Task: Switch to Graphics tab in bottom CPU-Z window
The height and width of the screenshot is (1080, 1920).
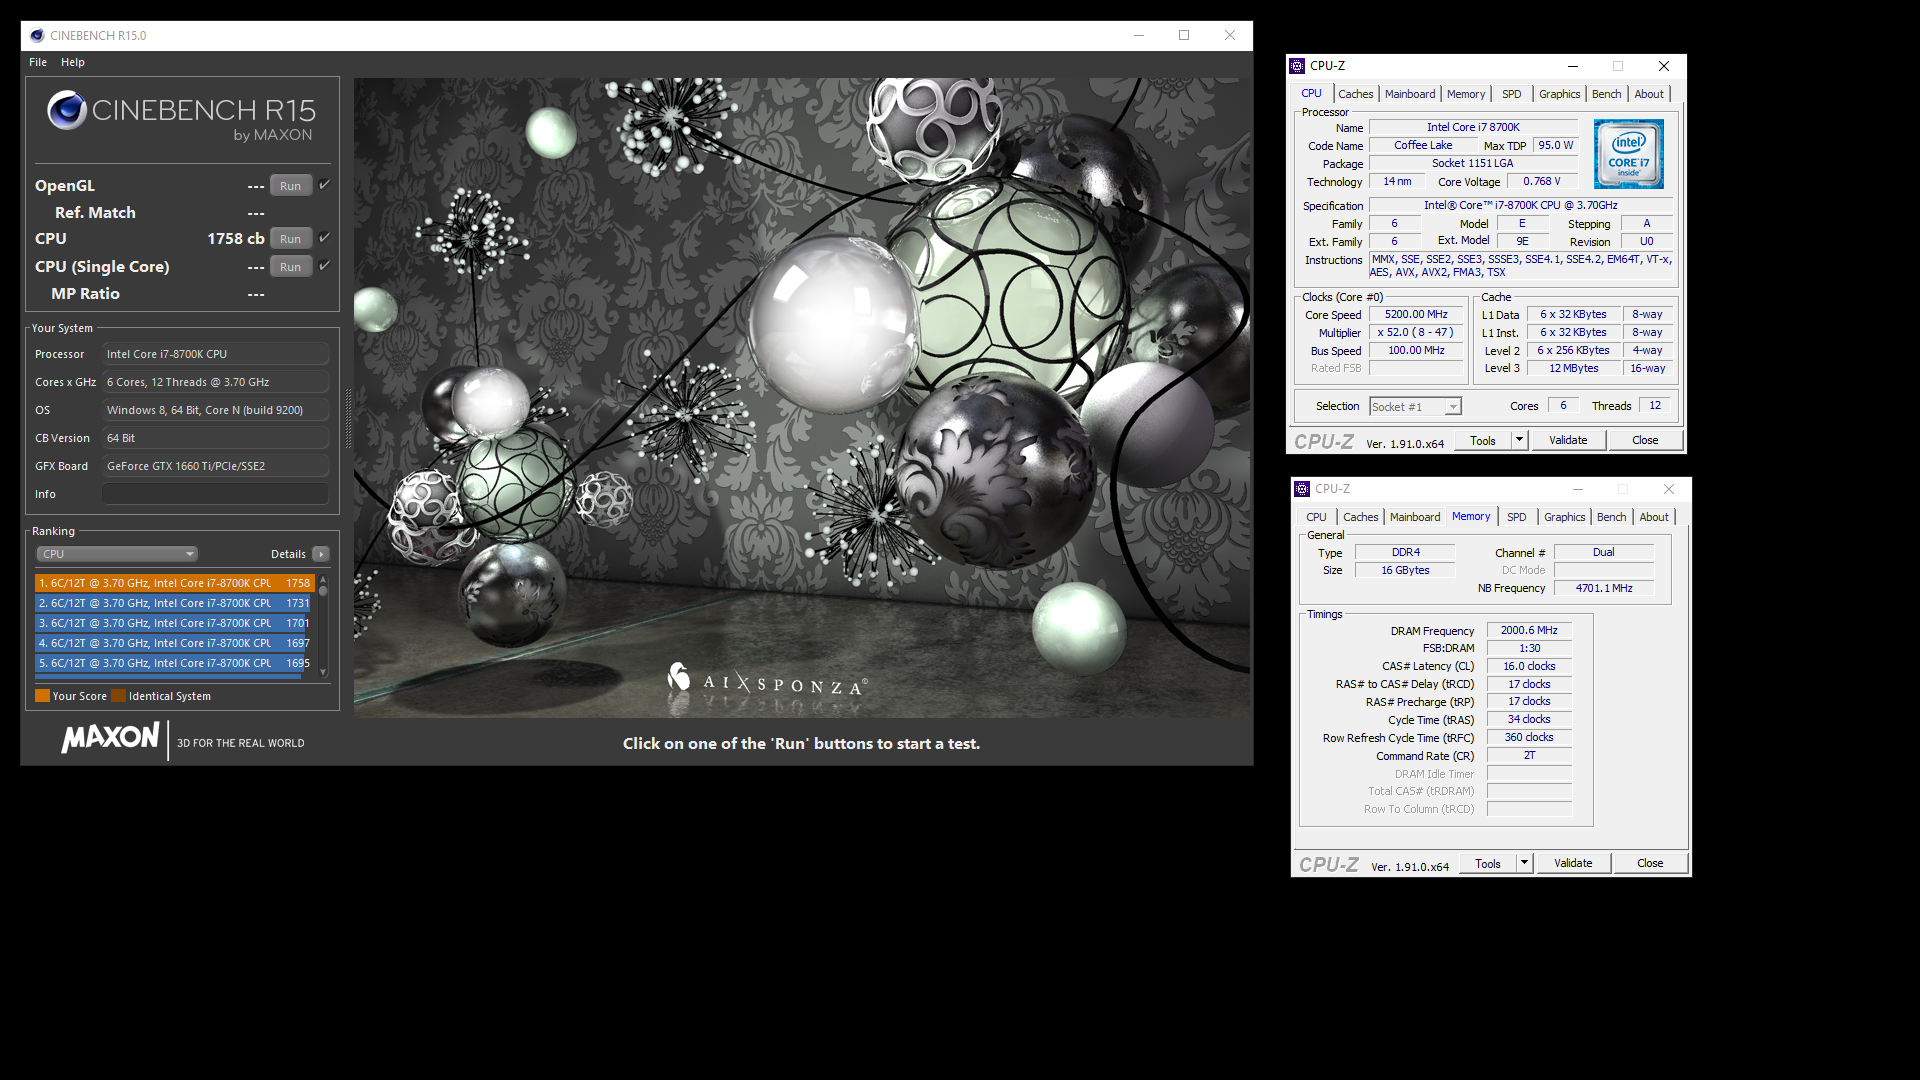Action: (x=1565, y=517)
